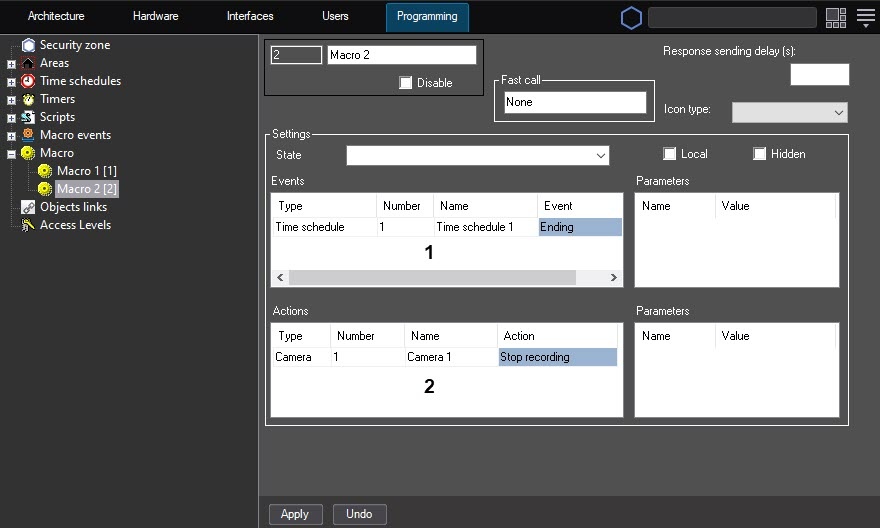Click the Scripts icon in tree

(28, 117)
